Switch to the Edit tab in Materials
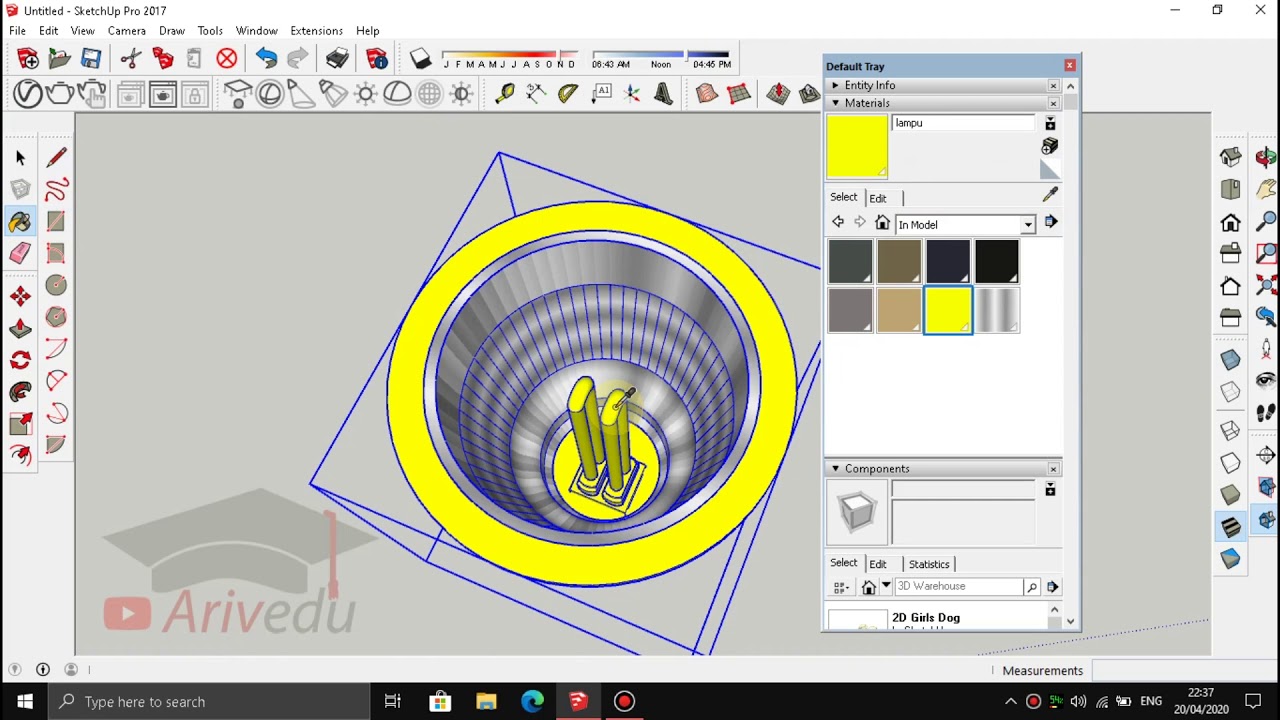This screenshot has width=1280, height=720. pyautogui.click(x=877, y=197)
